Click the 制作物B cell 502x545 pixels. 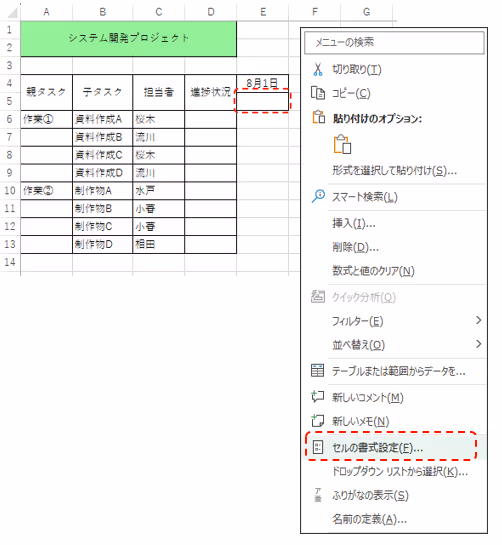(103, 209)
